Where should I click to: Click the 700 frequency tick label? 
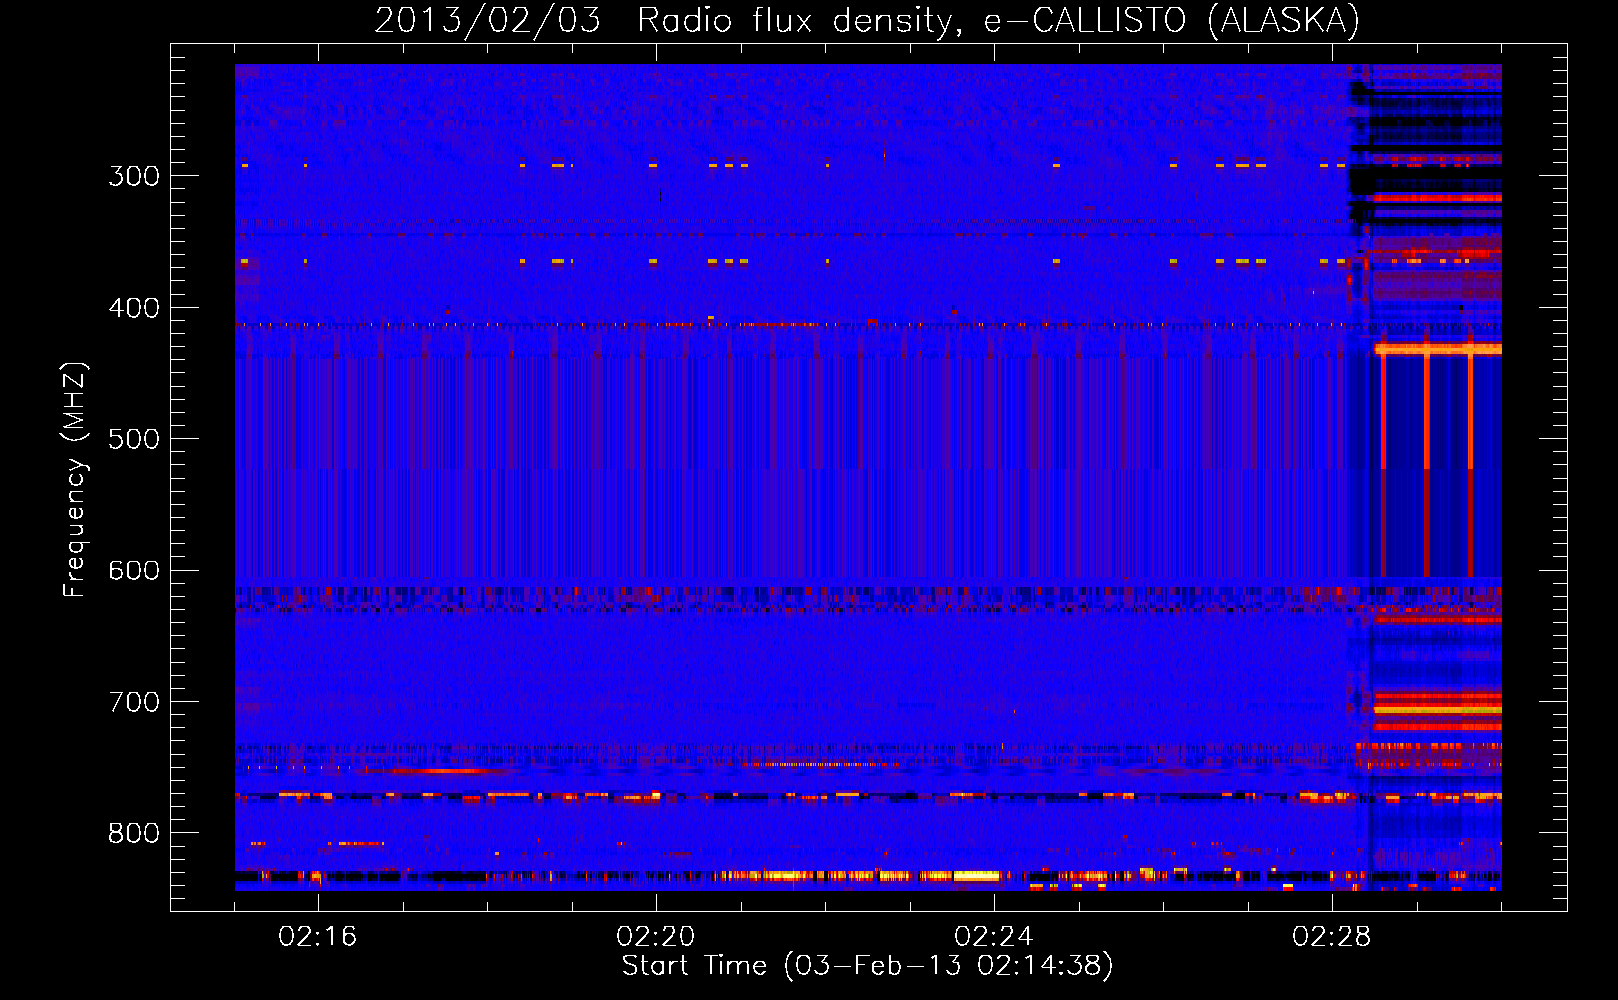tap(133, 702)
